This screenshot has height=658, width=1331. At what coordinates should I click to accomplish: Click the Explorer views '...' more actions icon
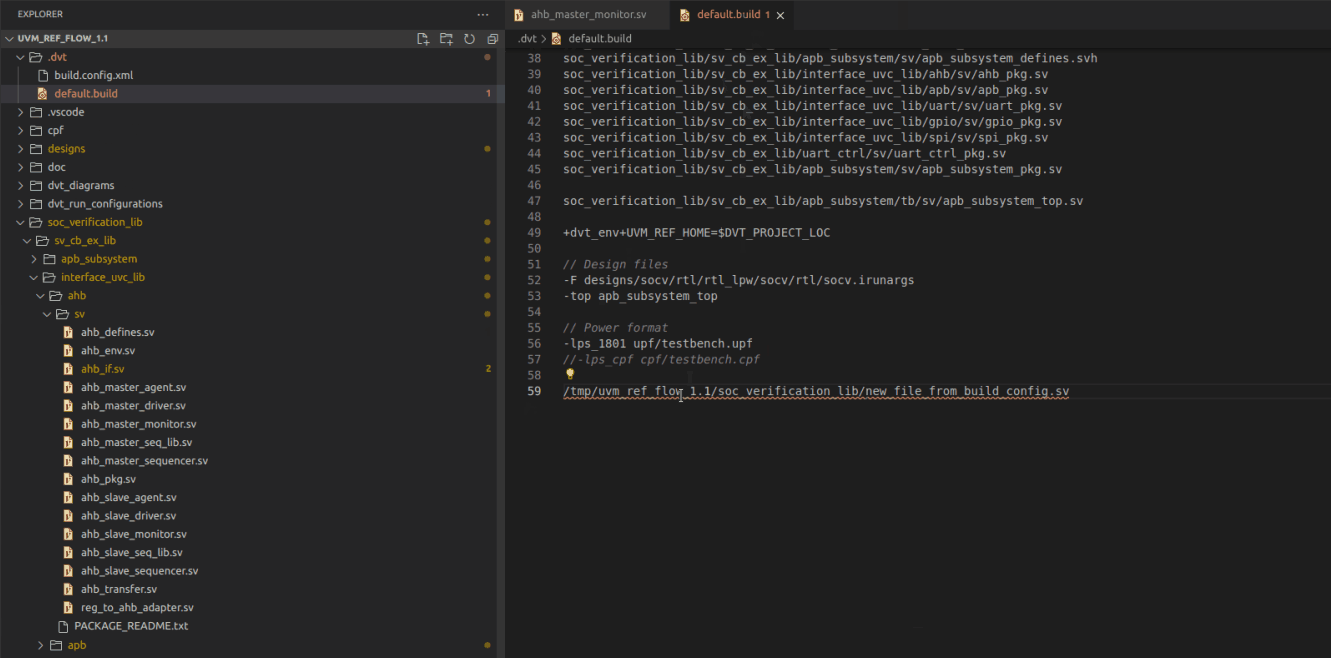483,14
